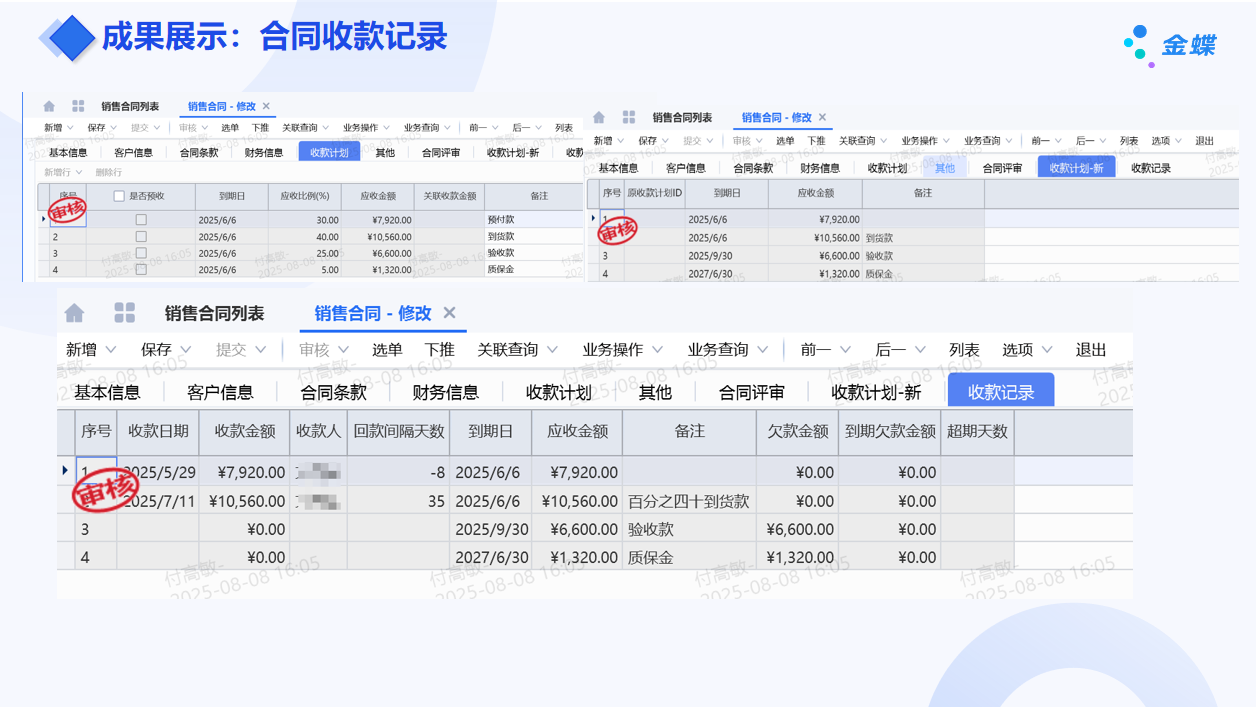Select 基本信息 tab in bottom panel

(x=107, y=392)
